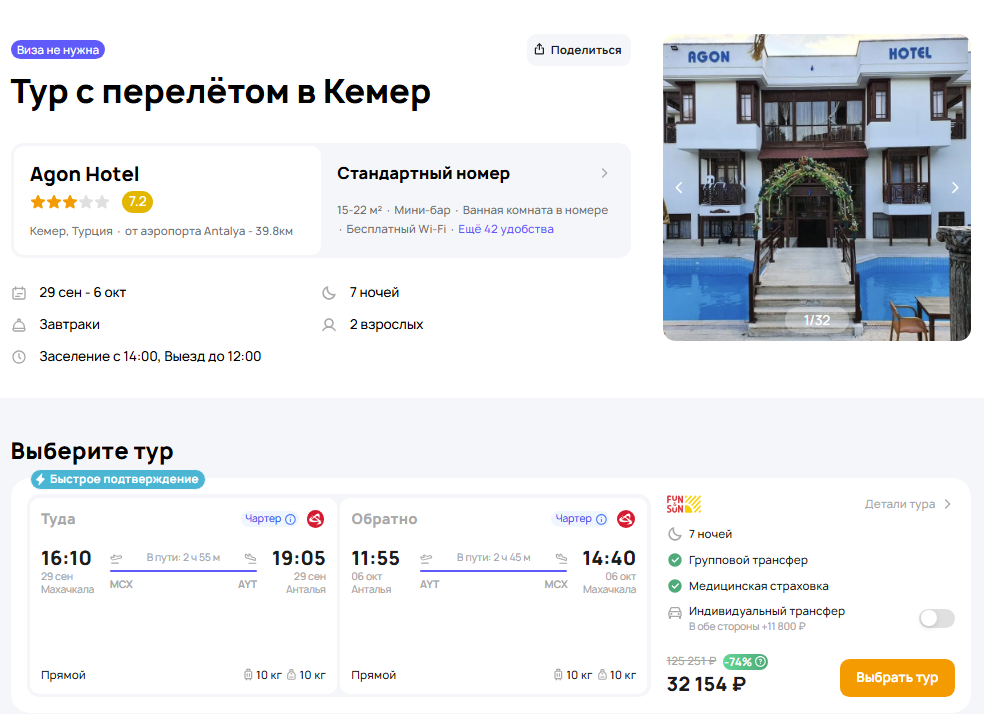Click the crossed-out price 125 251 ₽

[691, 661]
